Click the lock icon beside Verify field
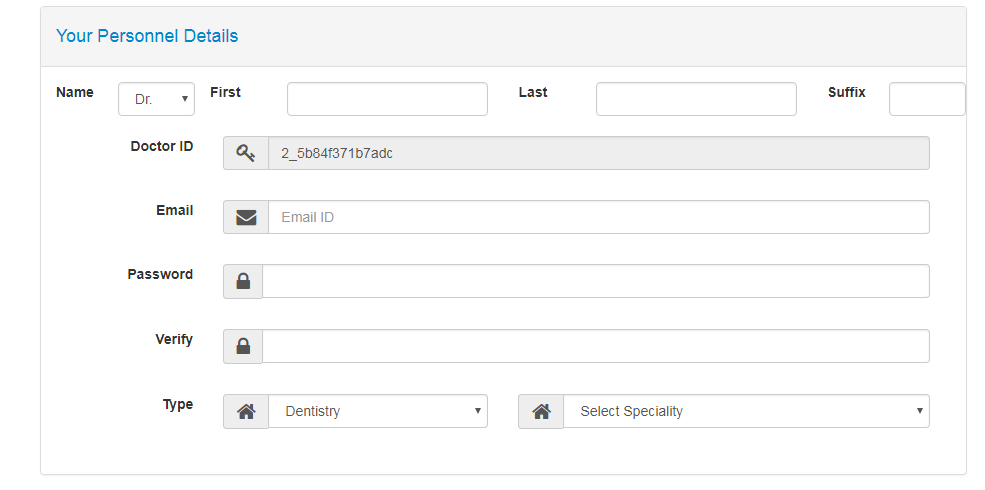Viewport: 985px width, 490px height. point(243,346)
